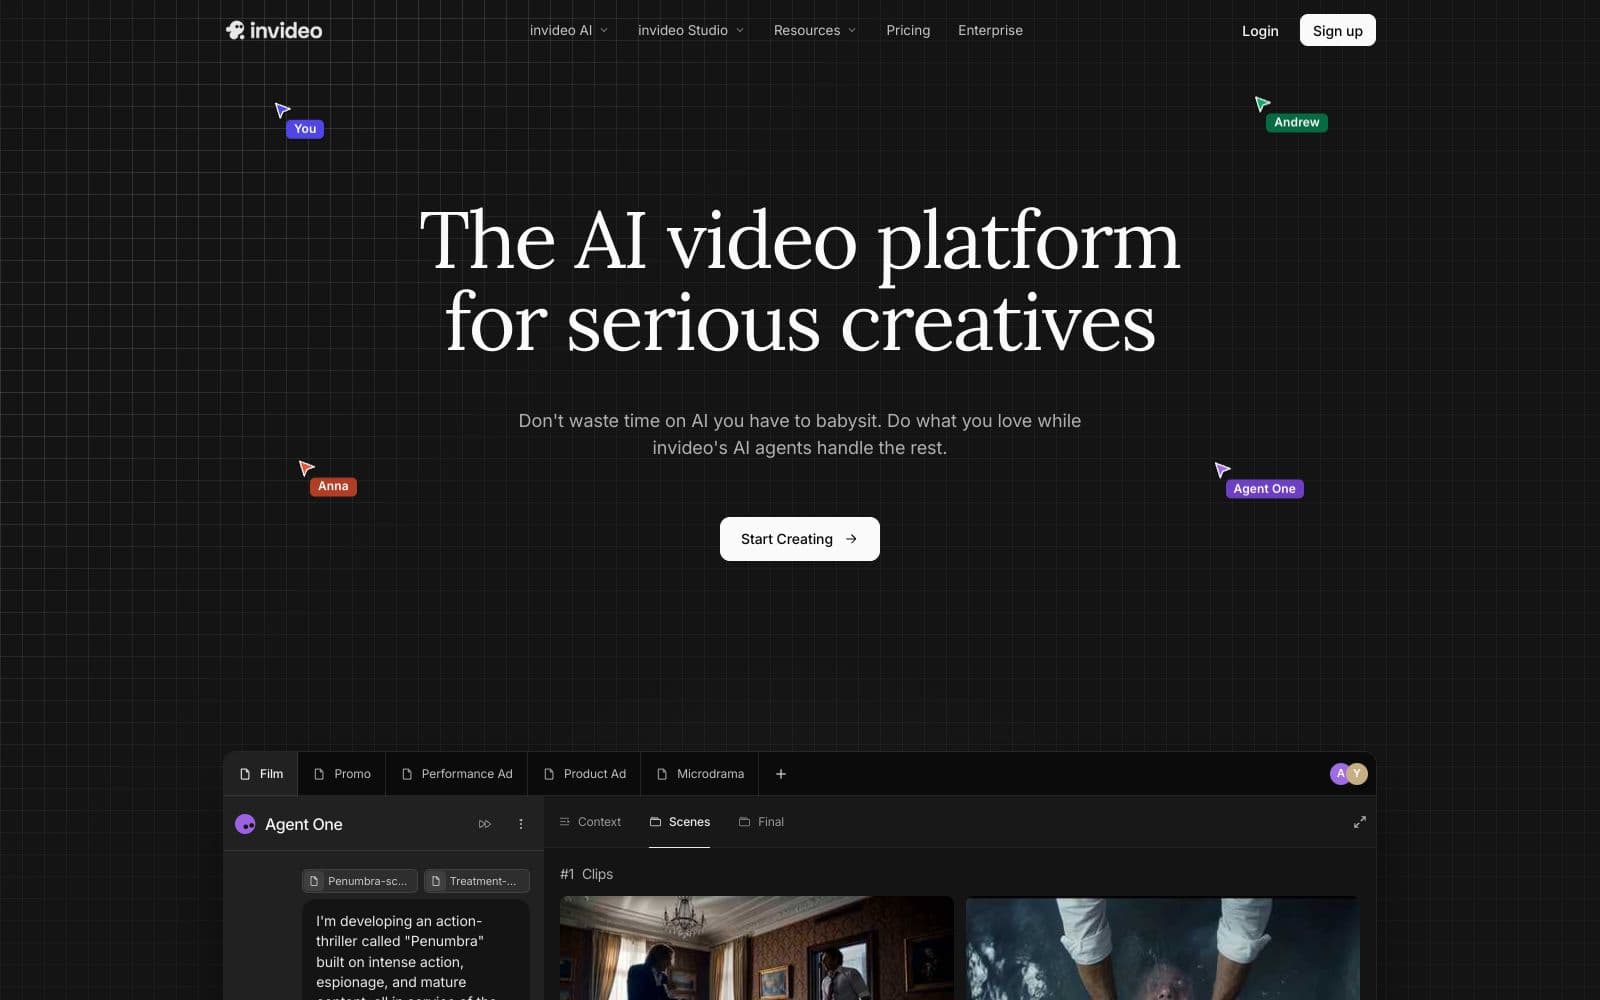The image size is (1600, 1000).
Task: Open the invideo AI dropdown menu
Action: [x=568, y=30]
